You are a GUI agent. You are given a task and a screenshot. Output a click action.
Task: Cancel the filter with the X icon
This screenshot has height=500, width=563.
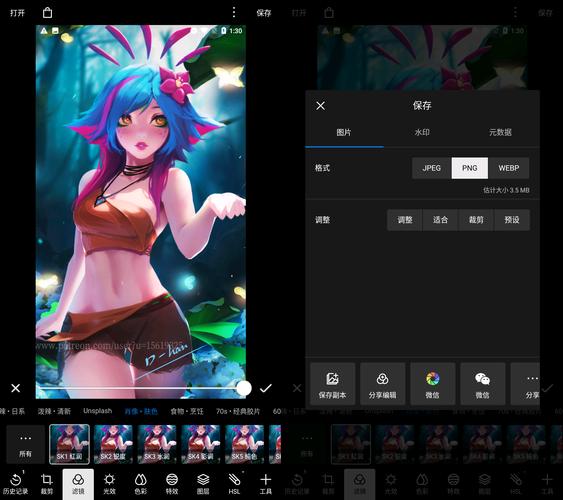click(15, 388)
